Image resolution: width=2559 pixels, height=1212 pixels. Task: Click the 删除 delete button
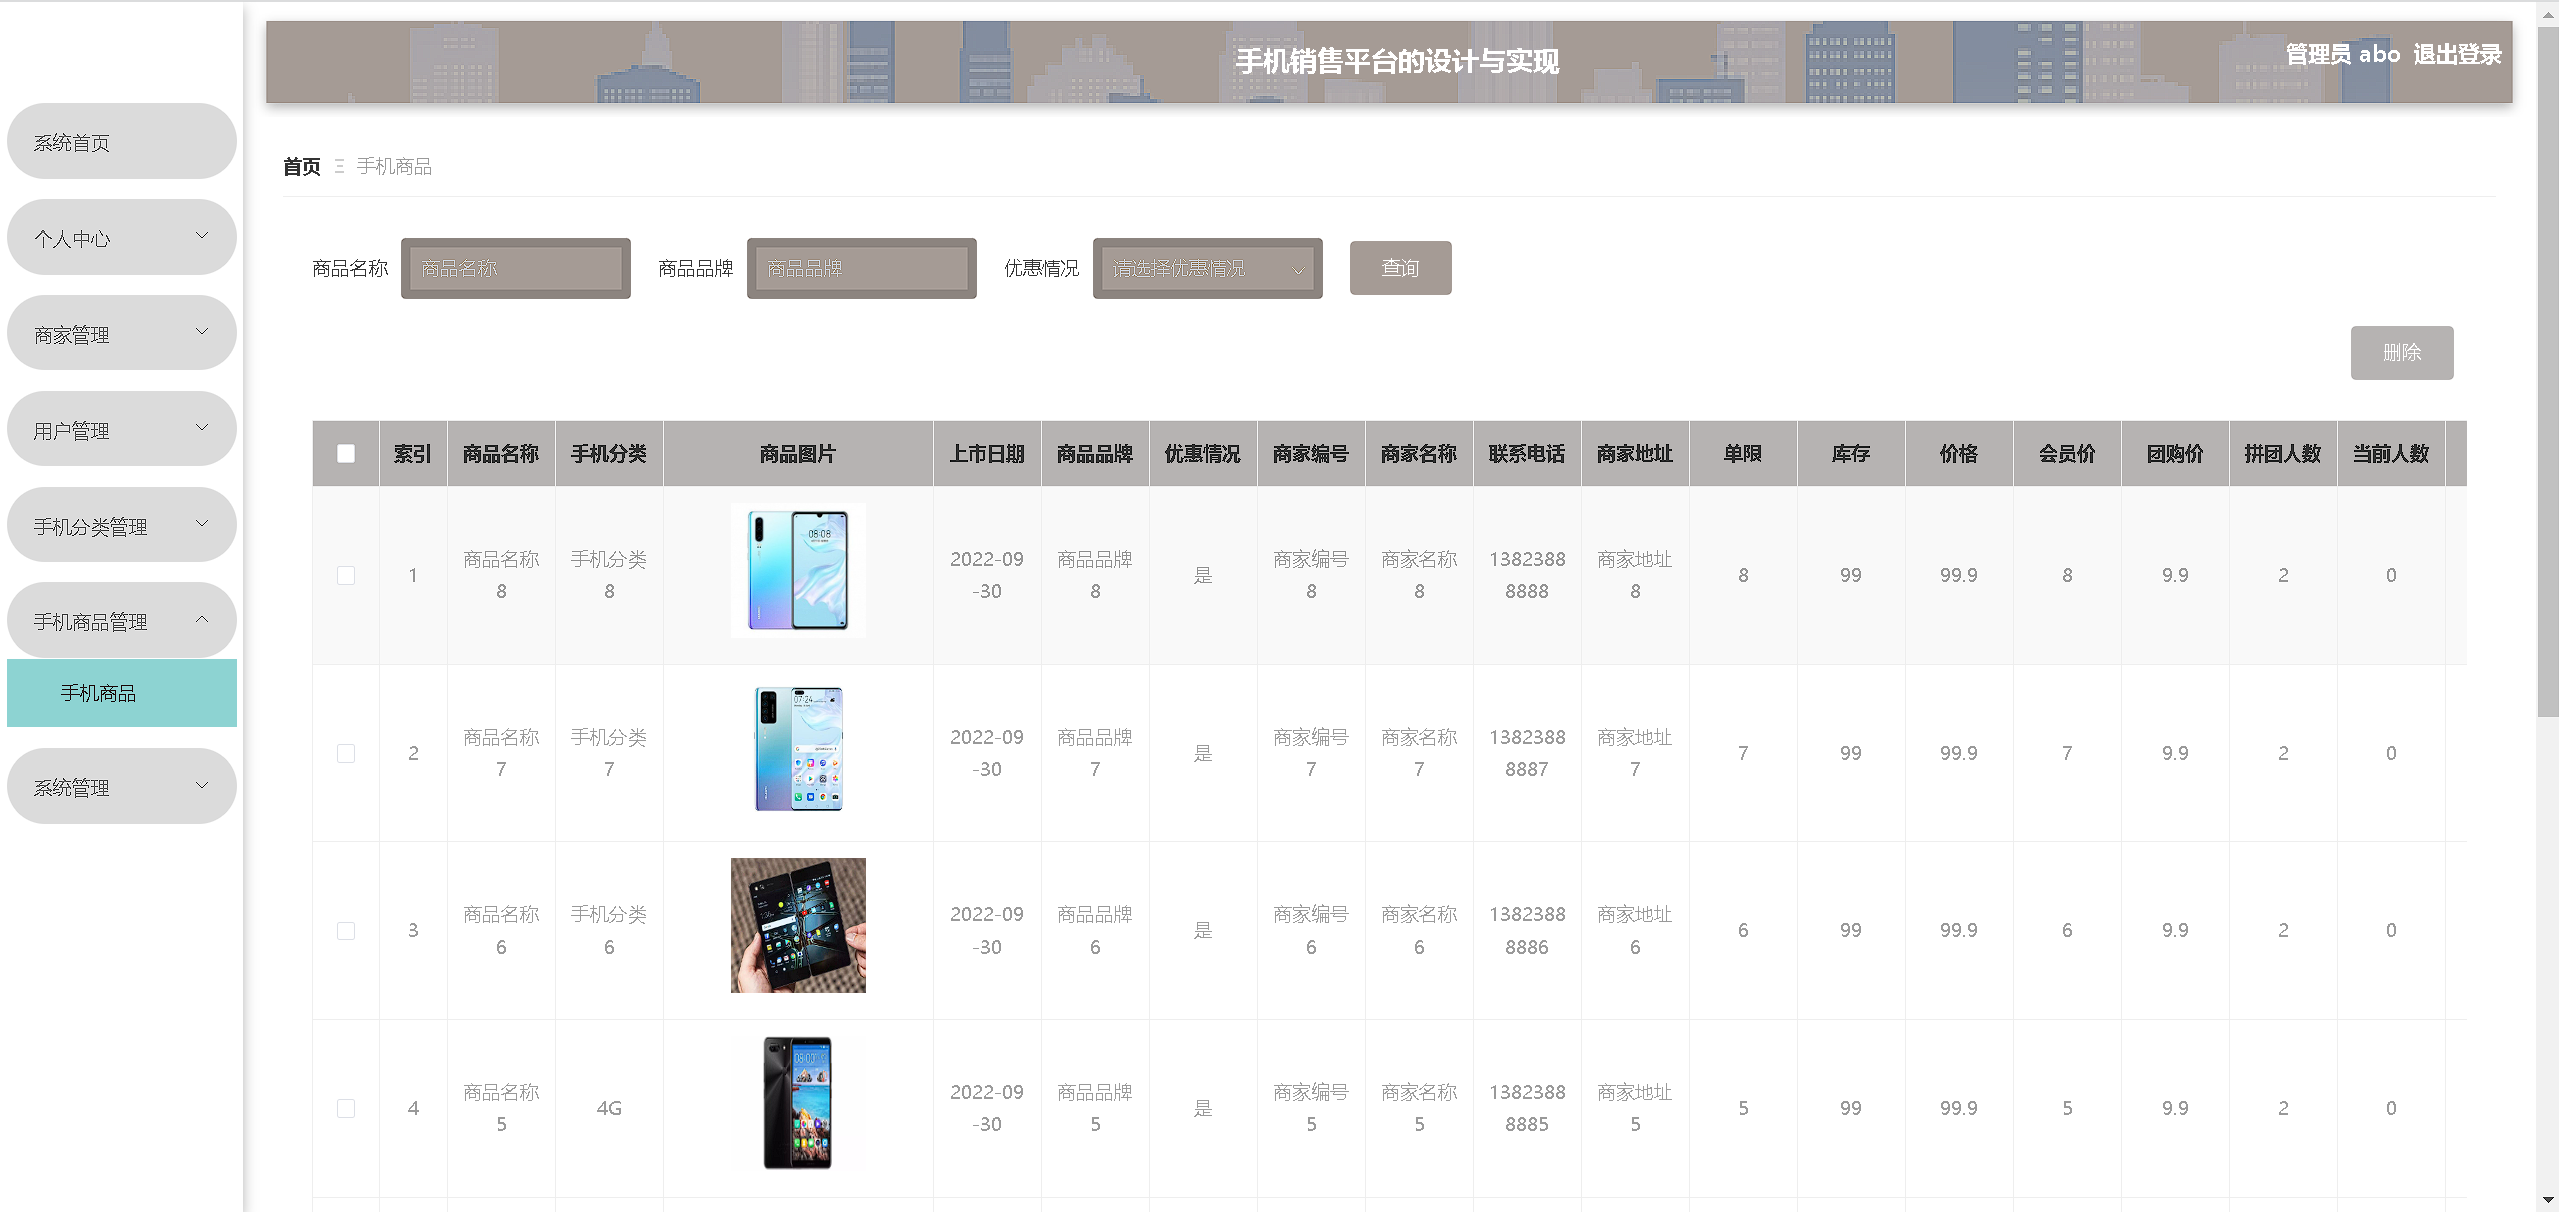click(2401, 352)
